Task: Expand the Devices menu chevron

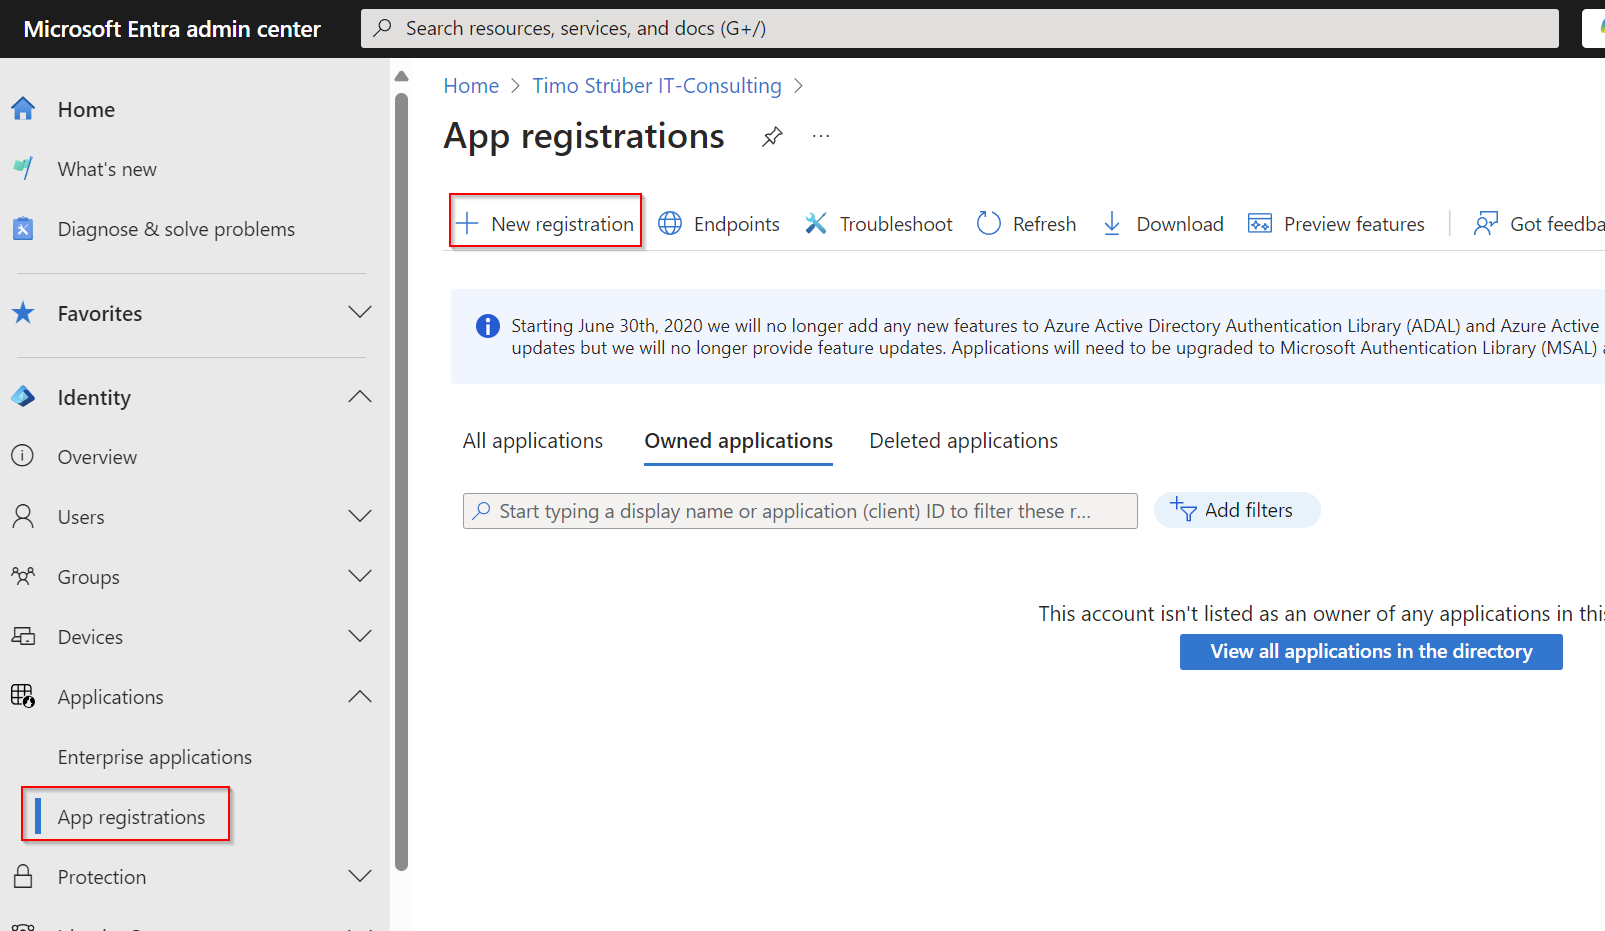Action: click(359, 637)
